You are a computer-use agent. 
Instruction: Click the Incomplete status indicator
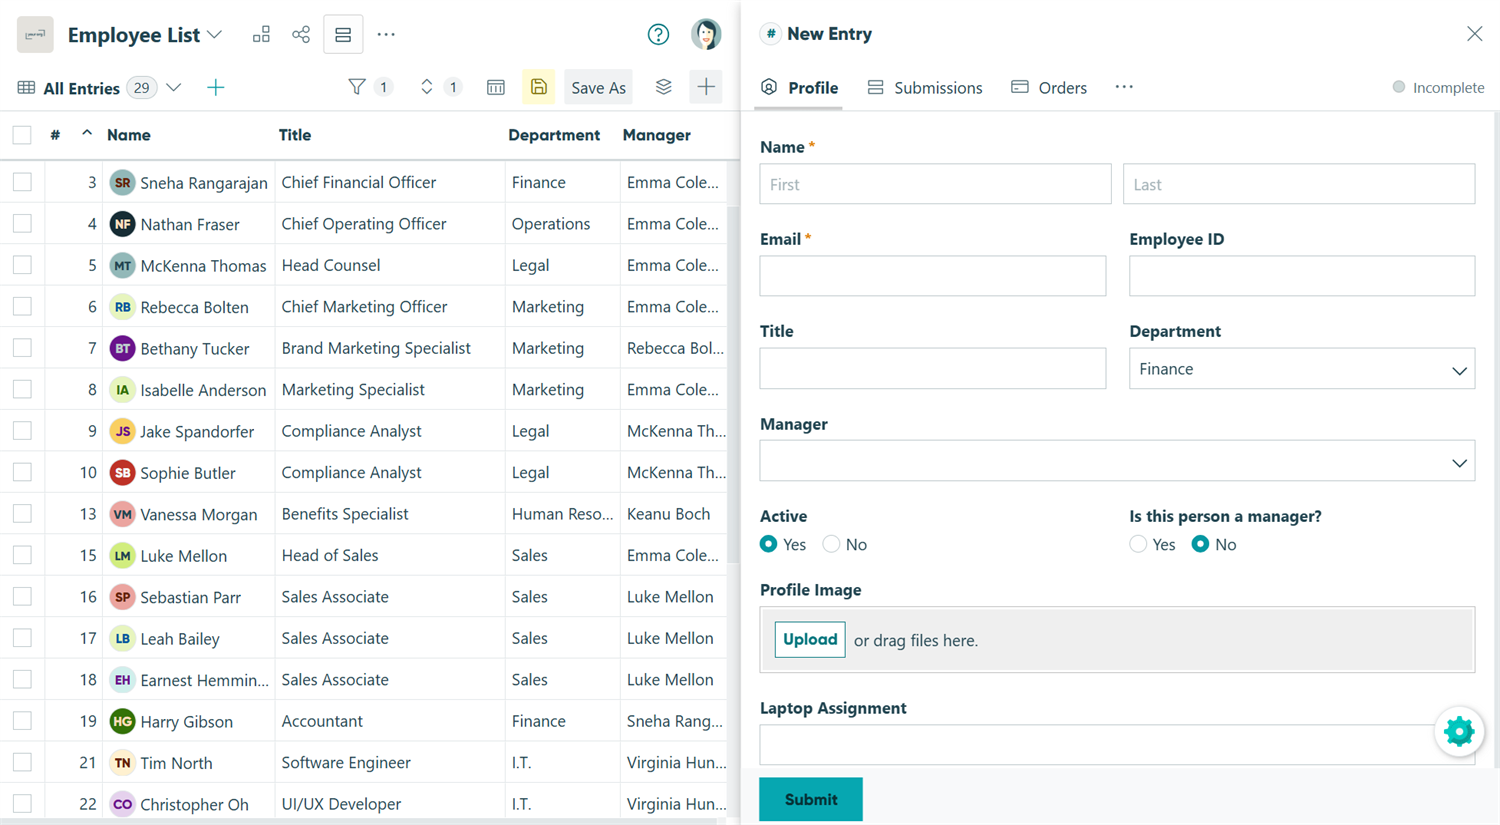pos(1438,88)
